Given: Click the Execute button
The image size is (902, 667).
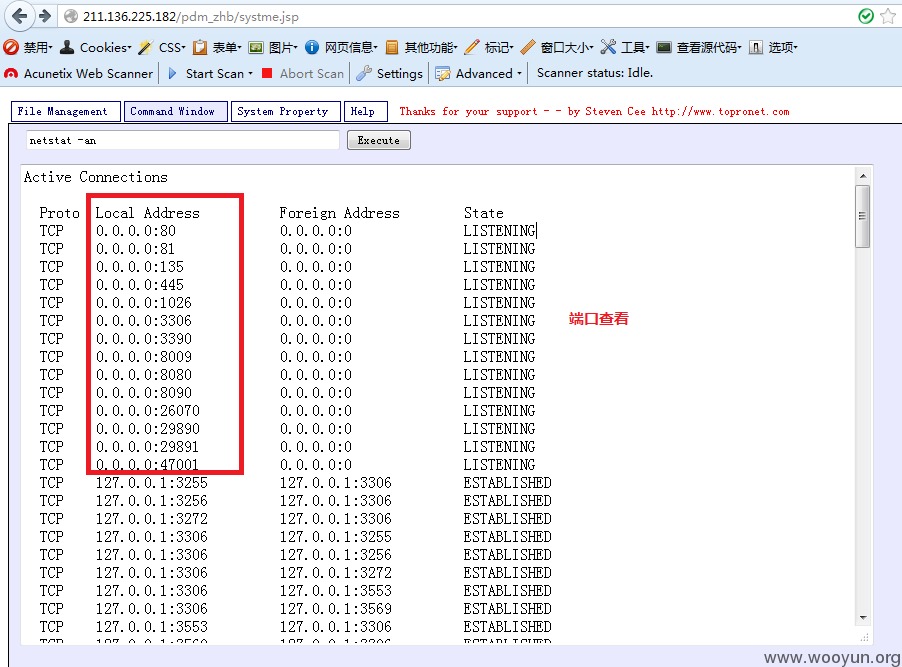Looking at the screenshot, I should pos(379,140).
